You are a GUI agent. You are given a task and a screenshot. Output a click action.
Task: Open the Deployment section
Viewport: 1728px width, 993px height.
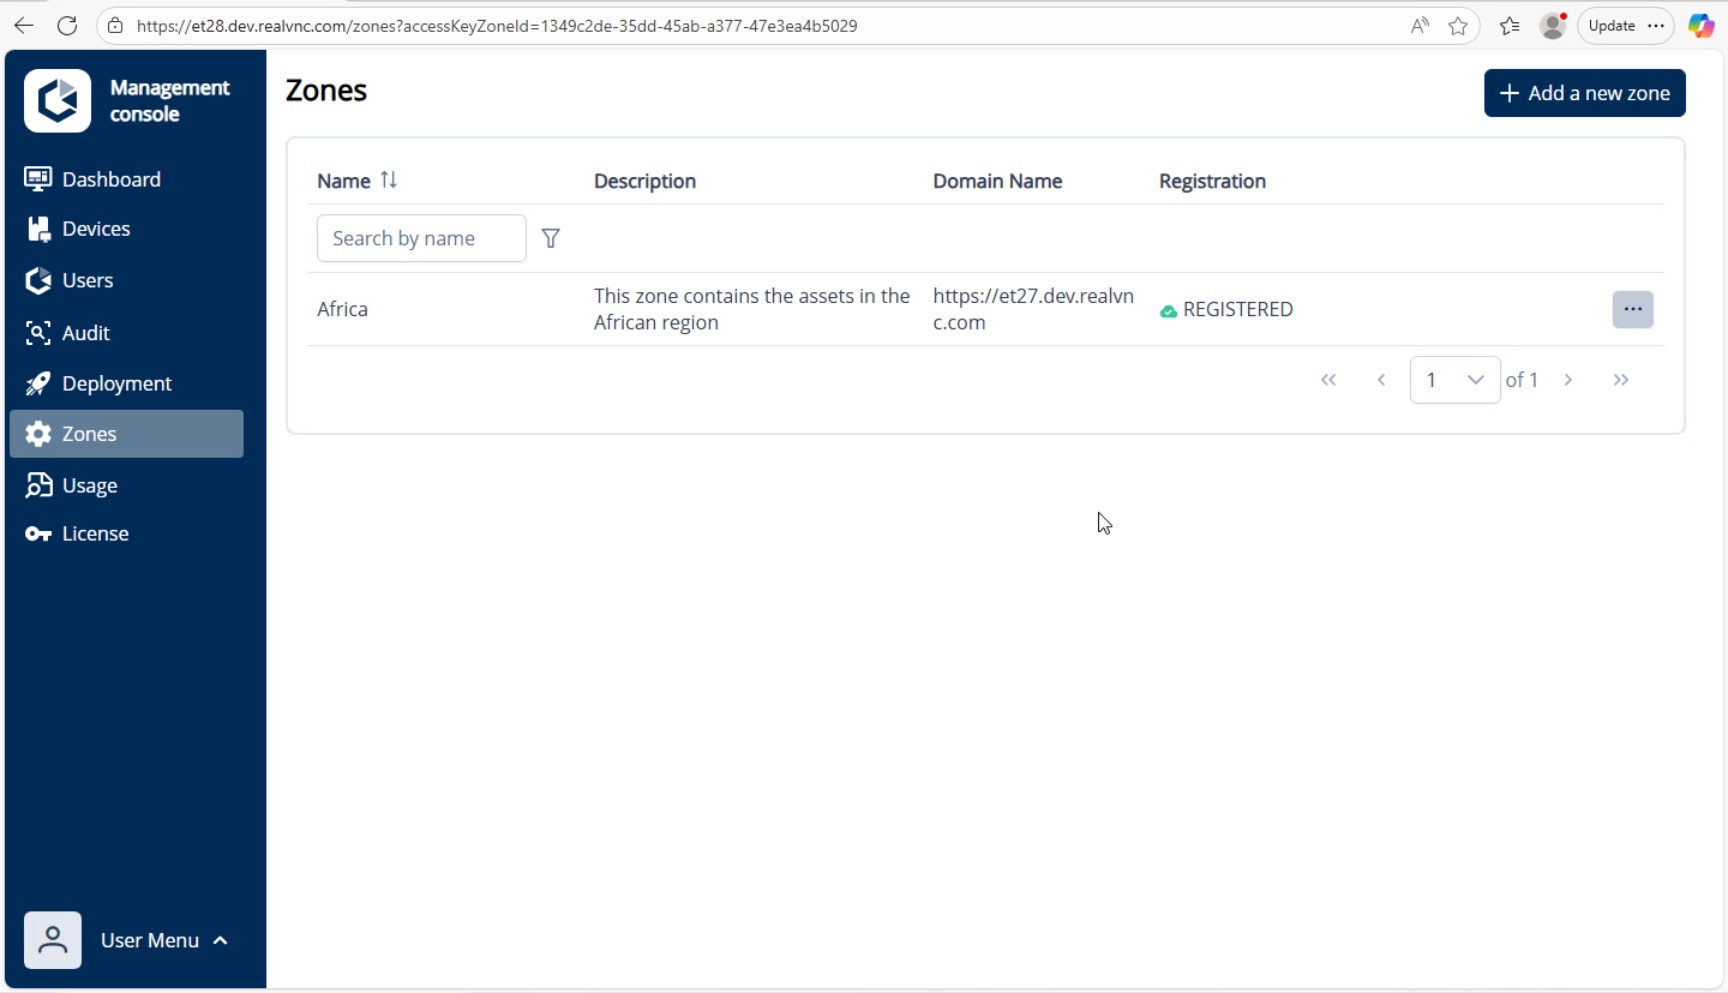116,384
